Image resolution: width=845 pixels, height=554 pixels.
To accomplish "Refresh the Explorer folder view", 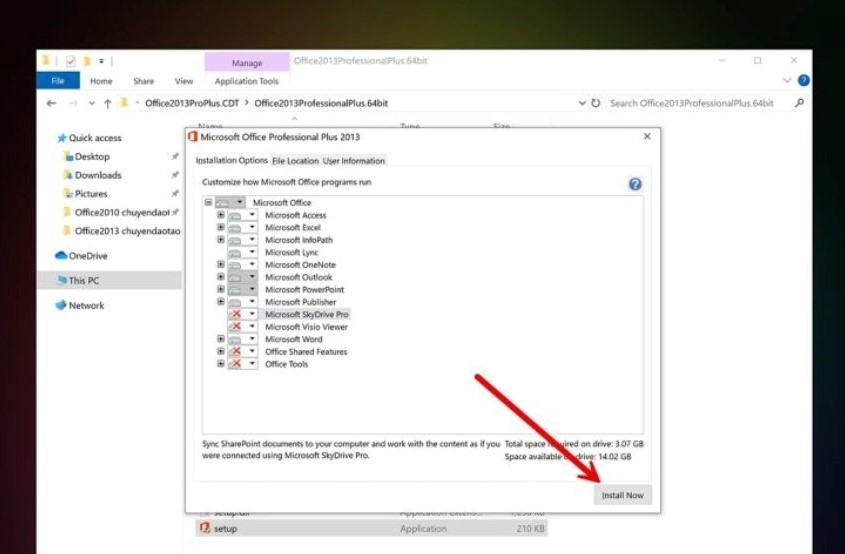I will [x=595, y=103].
